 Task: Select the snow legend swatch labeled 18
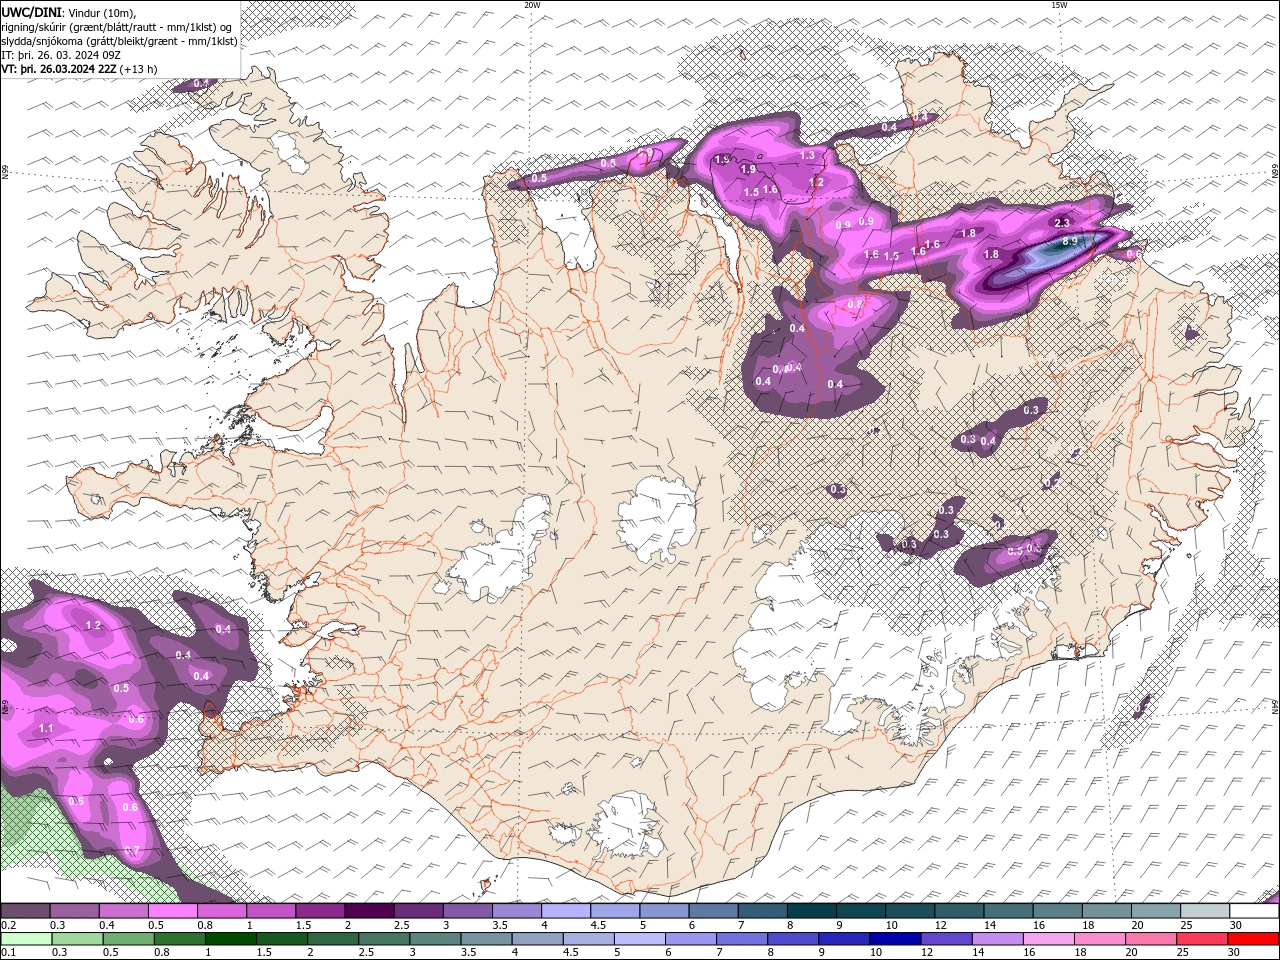(1107, 911)
